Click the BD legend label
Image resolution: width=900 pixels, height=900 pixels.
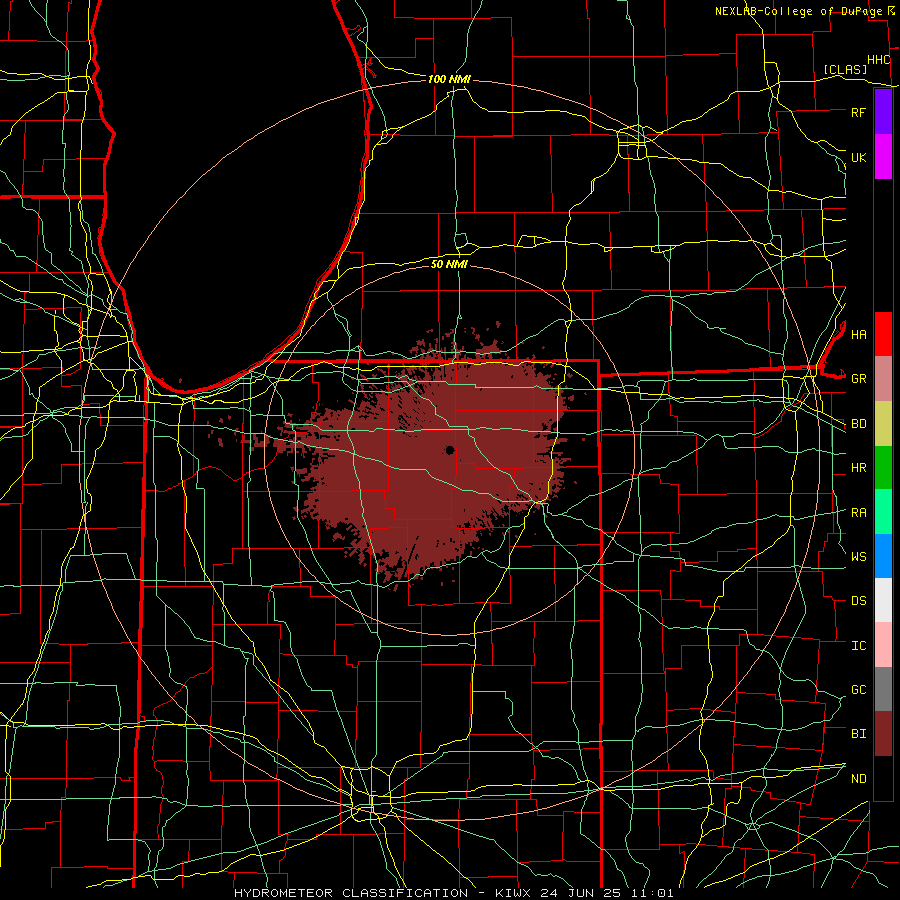pos(858,424)
